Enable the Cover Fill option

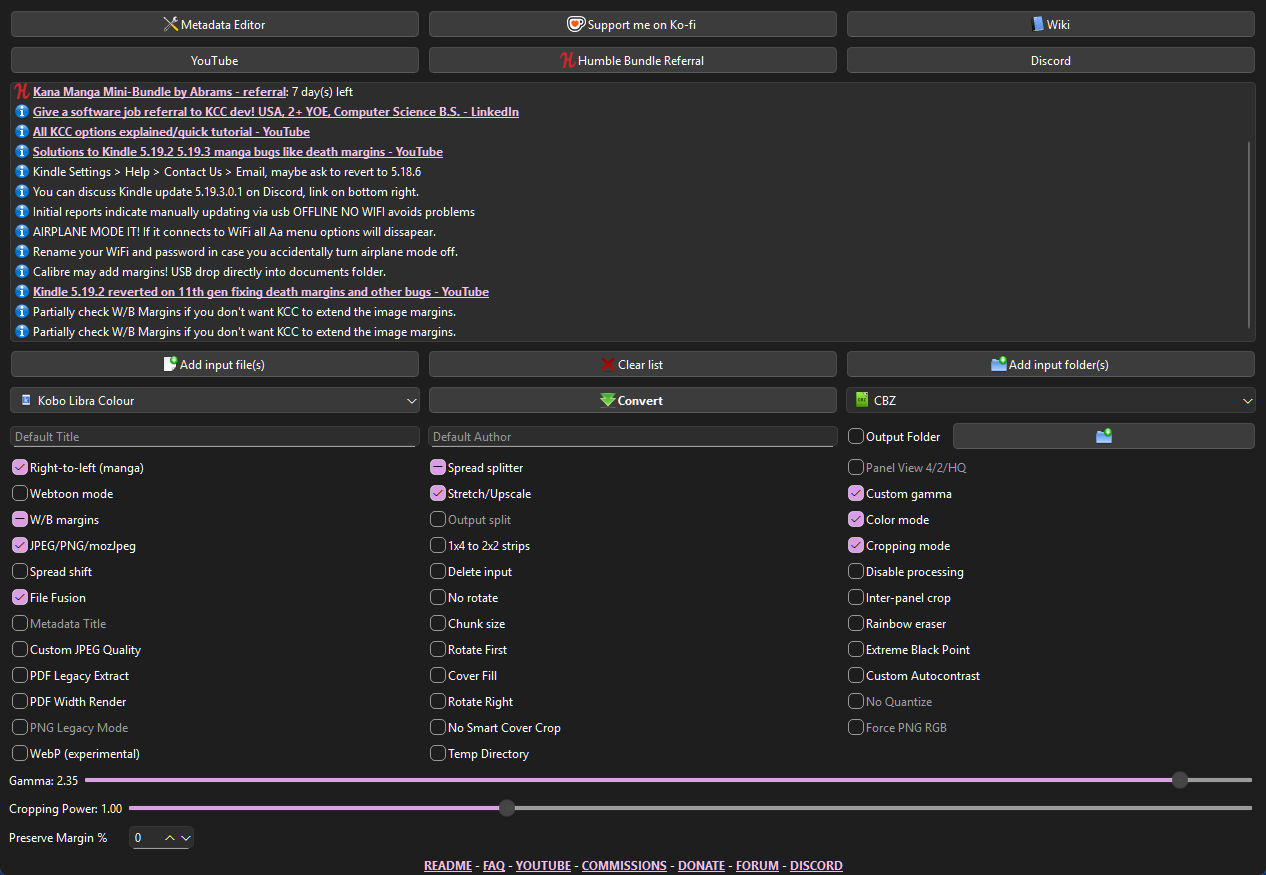[438, 675]
